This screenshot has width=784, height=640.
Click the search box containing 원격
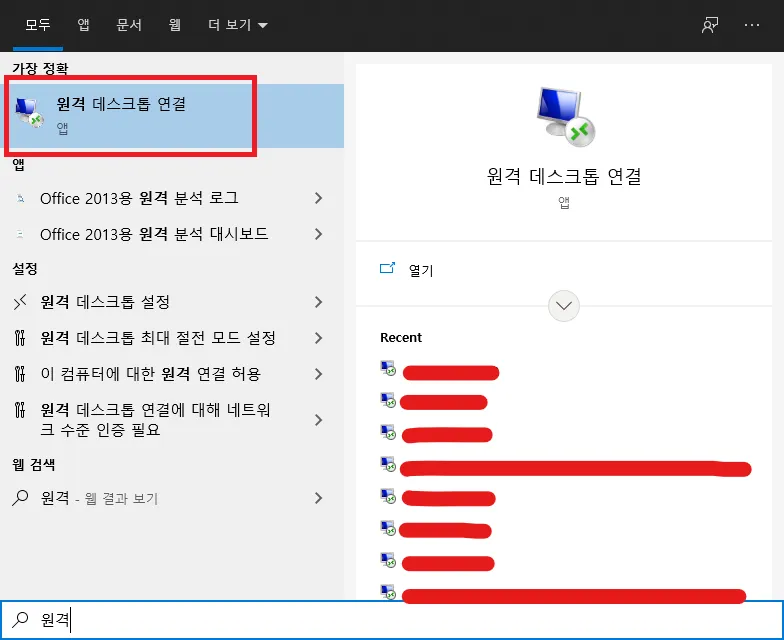coord(392,620)
